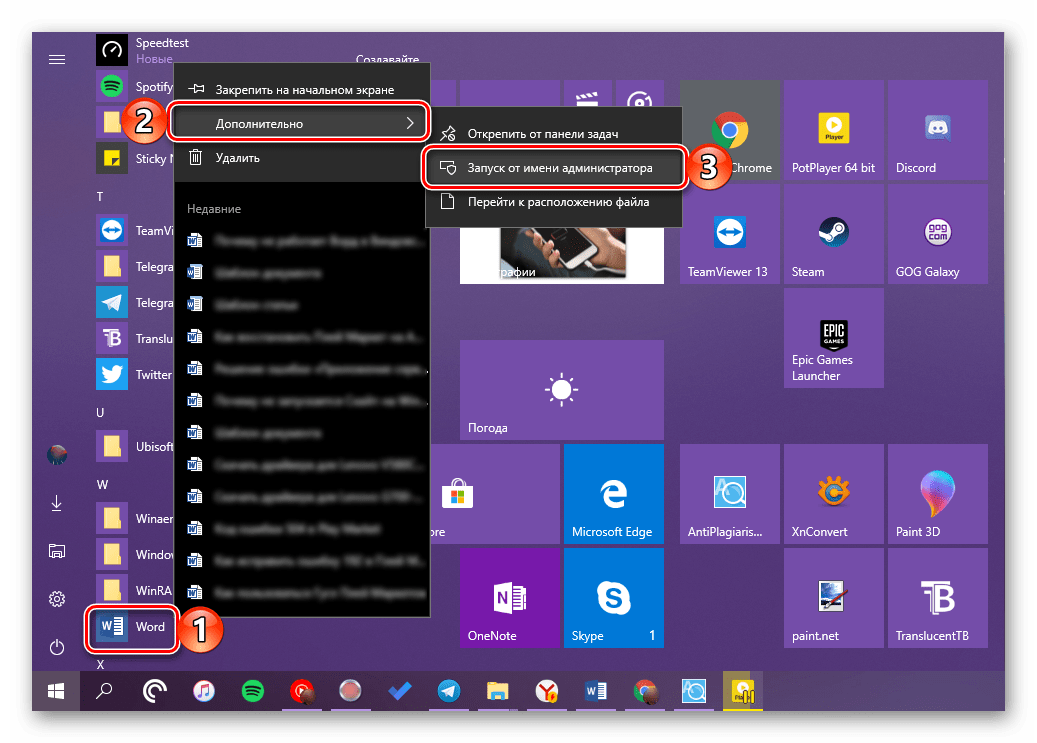Select Запуск от имени администратора
This screenshot has height=743, width=1037.
[555, 168]
